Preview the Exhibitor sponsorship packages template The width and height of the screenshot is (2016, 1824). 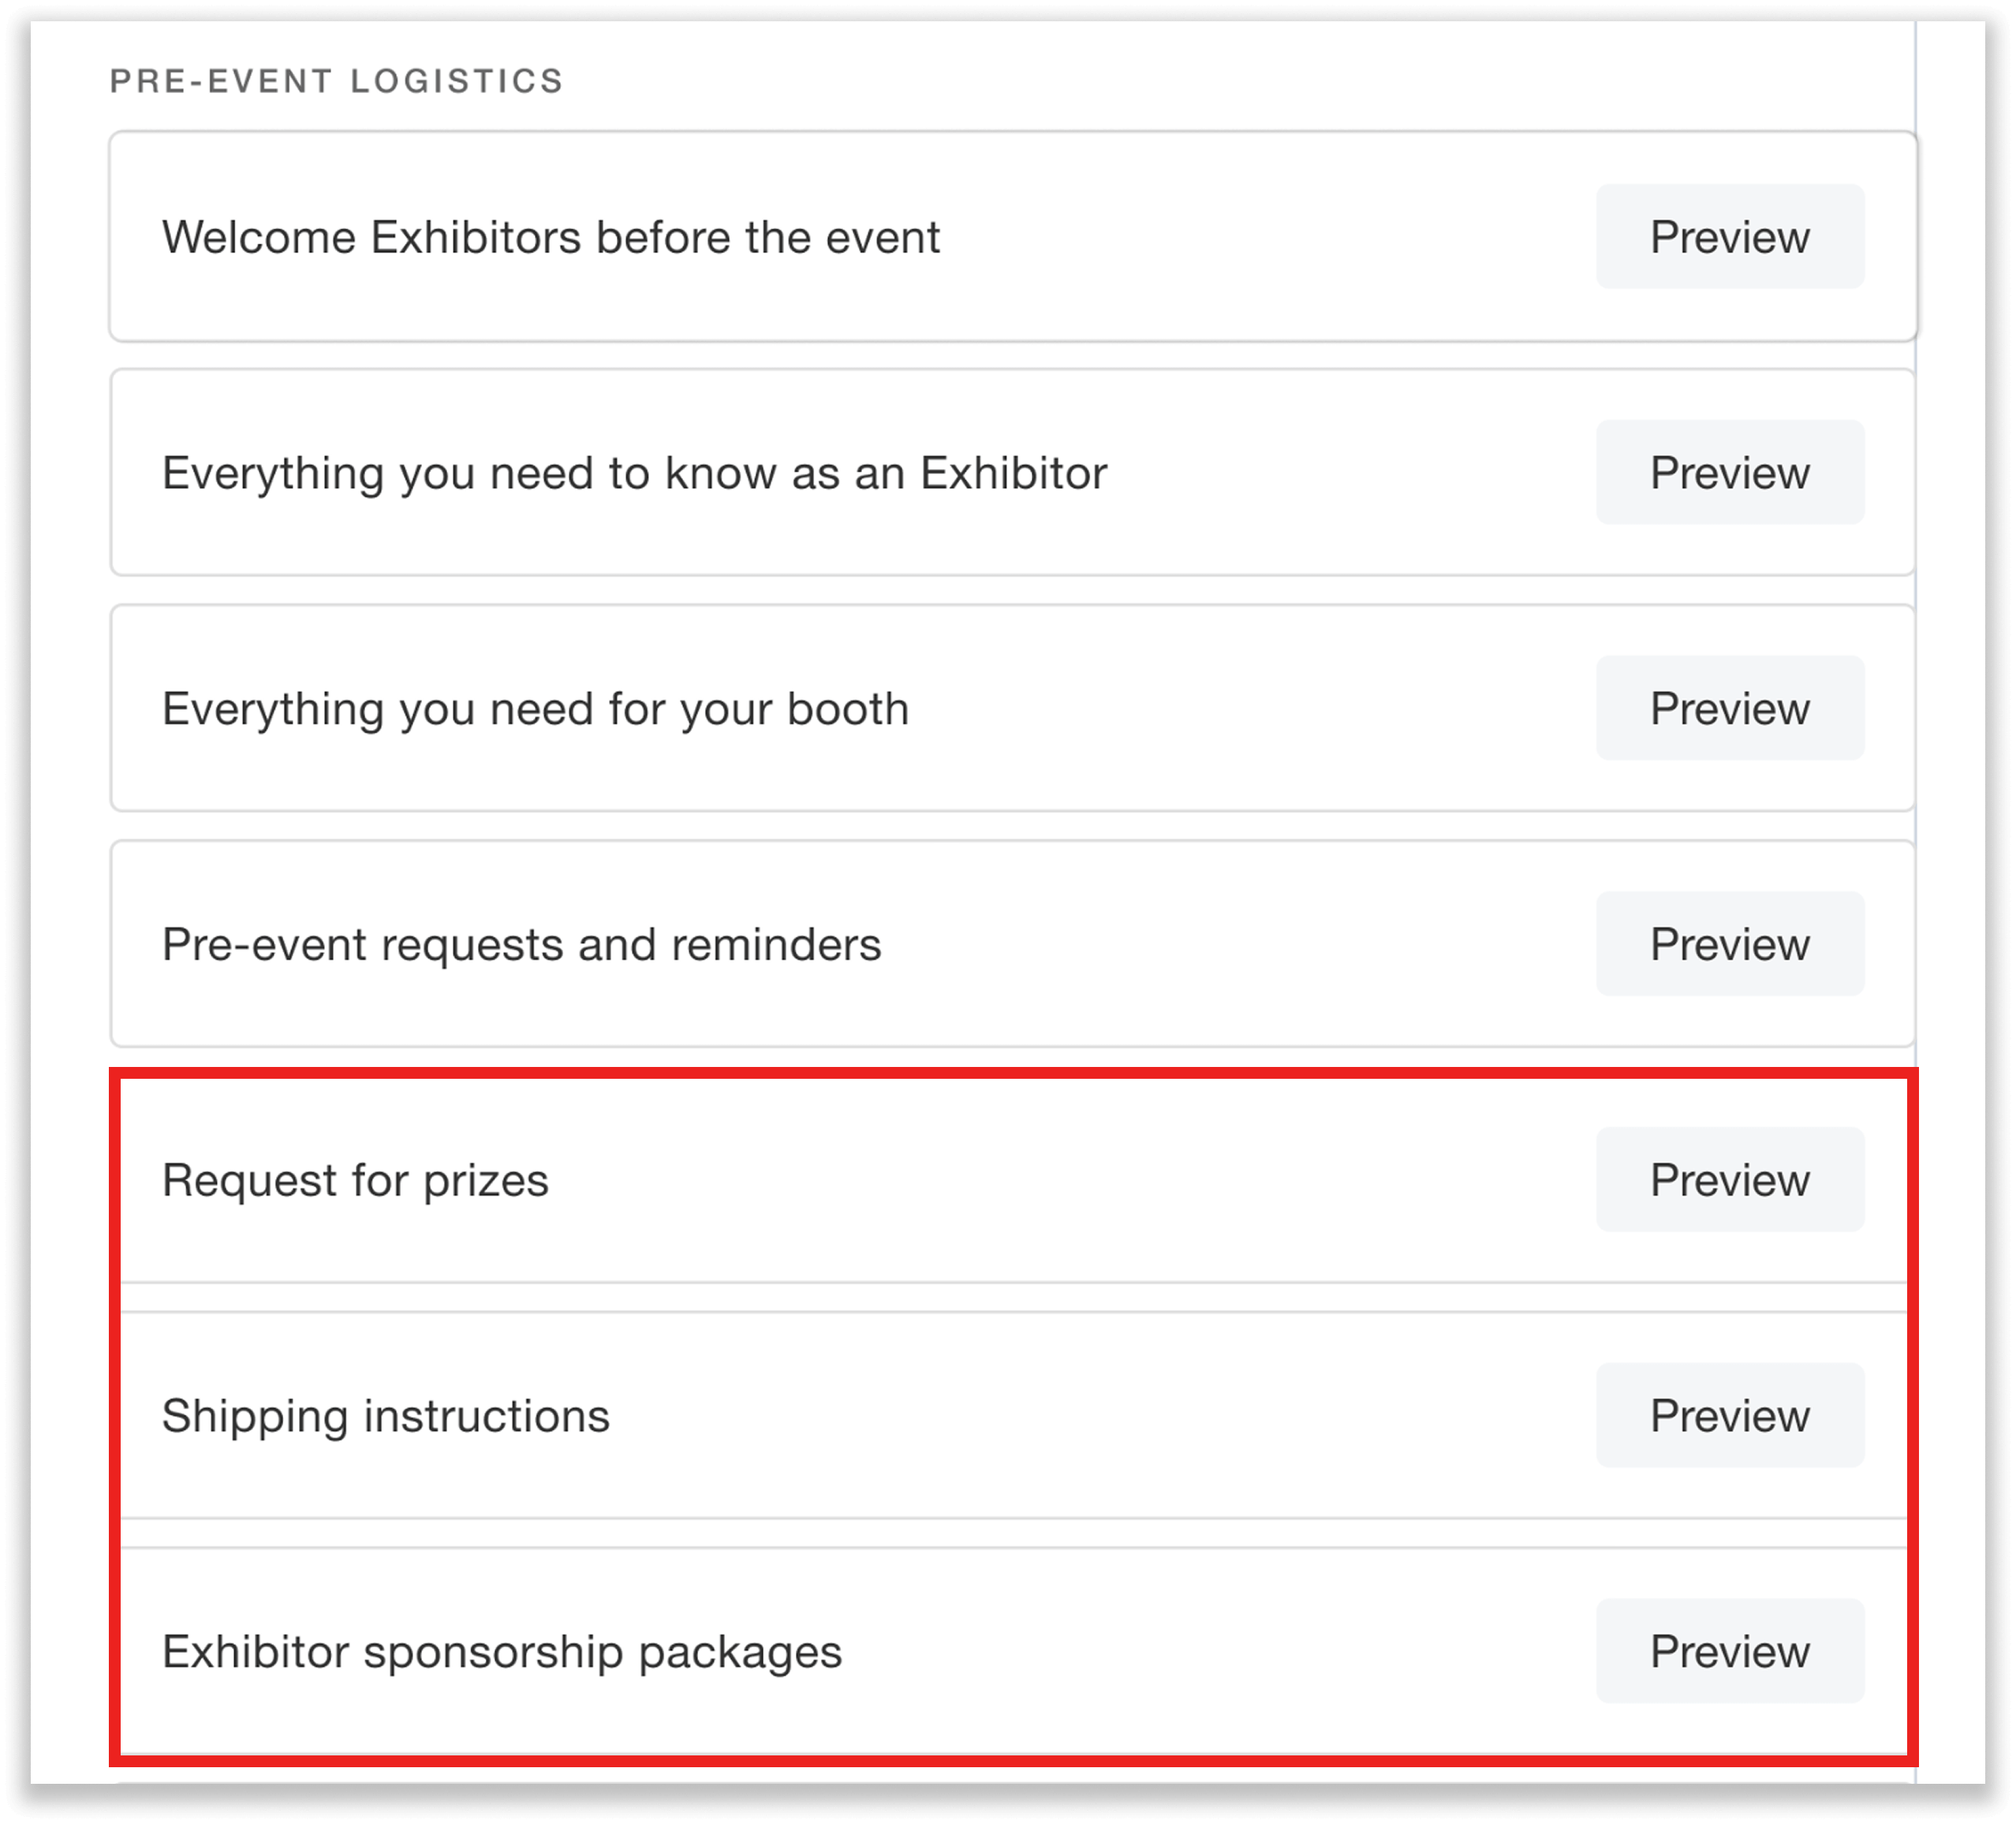(x=1729, y=1651)
